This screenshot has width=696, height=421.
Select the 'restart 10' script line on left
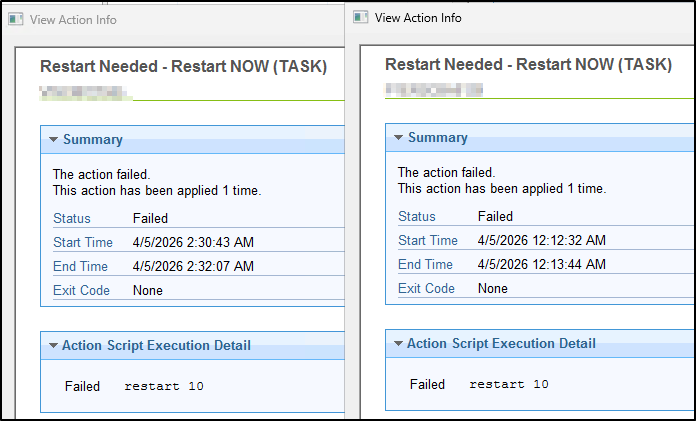(164, 386)
